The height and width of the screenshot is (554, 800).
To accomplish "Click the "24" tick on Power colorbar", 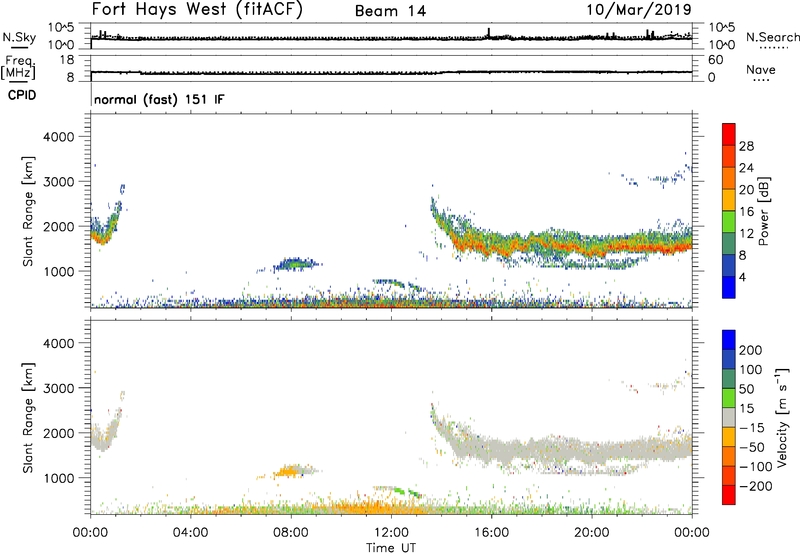I will pyautogui.click(x=746, y=168).
